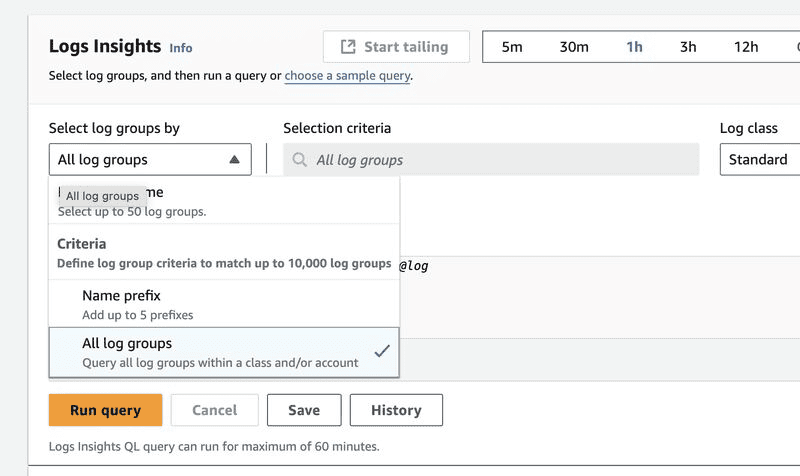
Task: Click the Start tailing external-link icon
Action: 348,47
